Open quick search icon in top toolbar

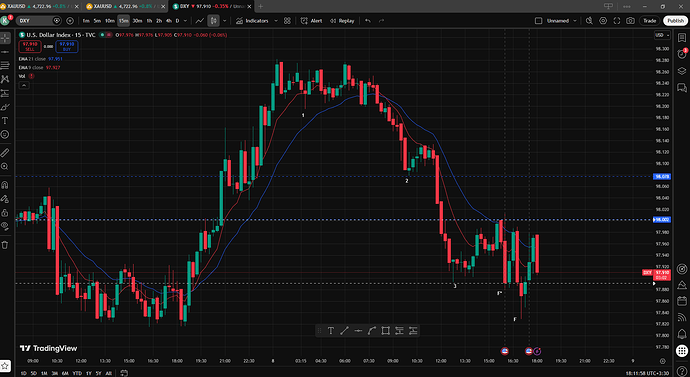pyautogui.click(x=589, y=21)
